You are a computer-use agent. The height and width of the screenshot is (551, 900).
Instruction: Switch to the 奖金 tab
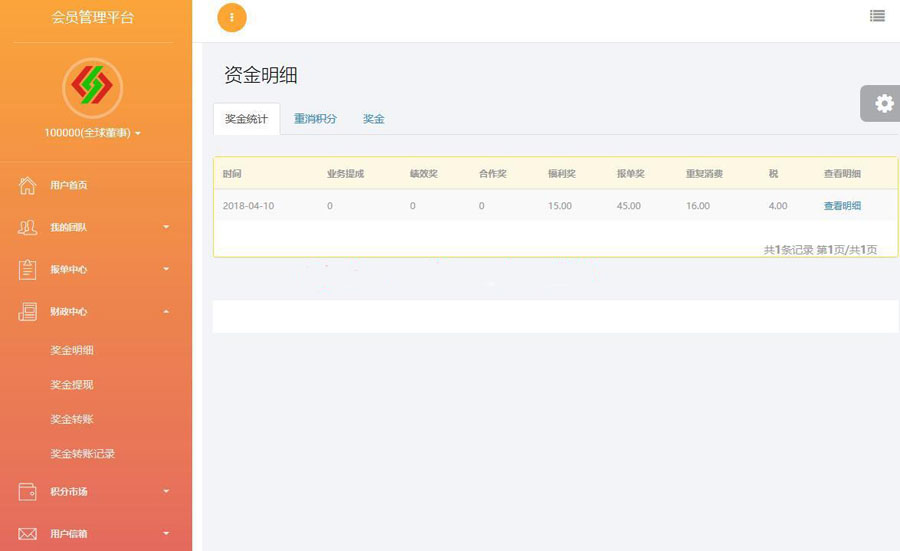coord(373,118)
